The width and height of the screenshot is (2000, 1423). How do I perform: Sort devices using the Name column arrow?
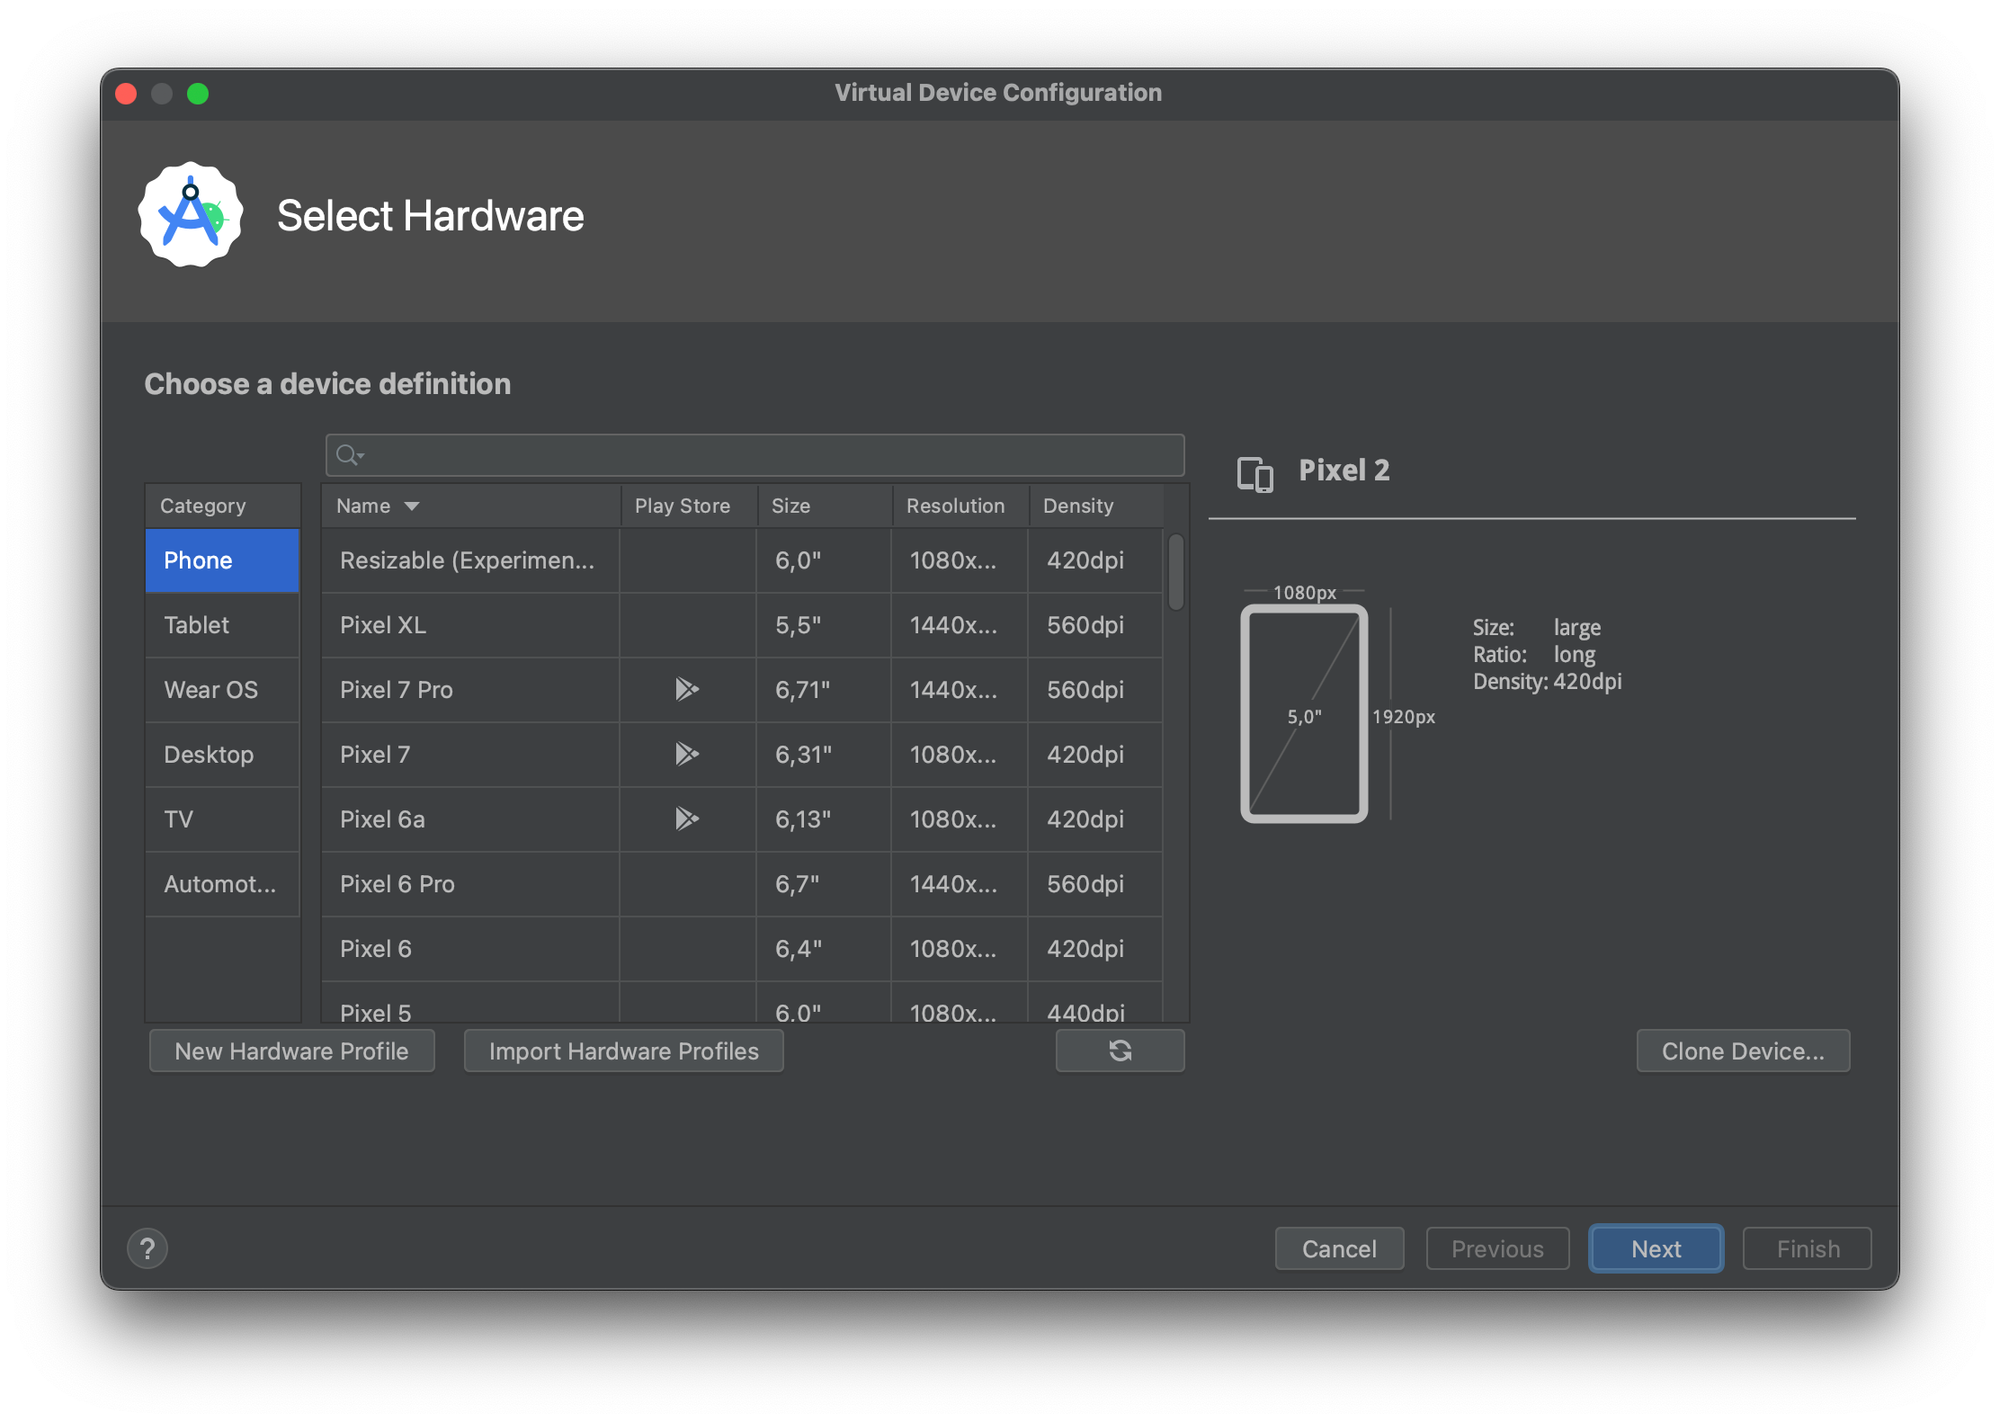coord(411,506)
